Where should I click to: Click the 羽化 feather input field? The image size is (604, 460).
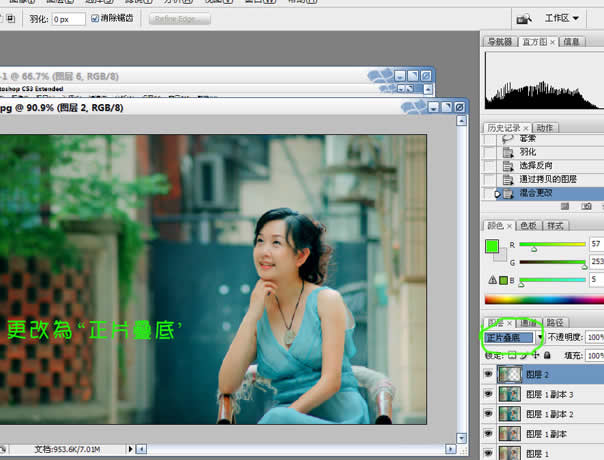coord(69,19)
